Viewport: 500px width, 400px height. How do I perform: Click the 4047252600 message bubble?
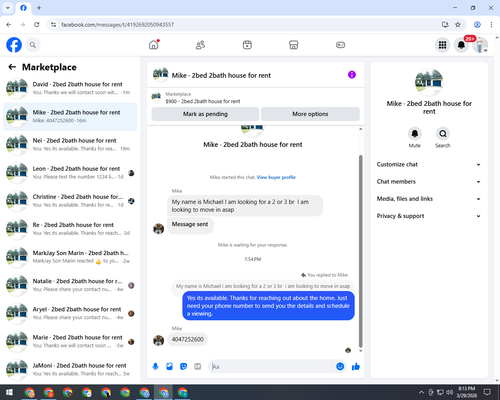(188, 339)
